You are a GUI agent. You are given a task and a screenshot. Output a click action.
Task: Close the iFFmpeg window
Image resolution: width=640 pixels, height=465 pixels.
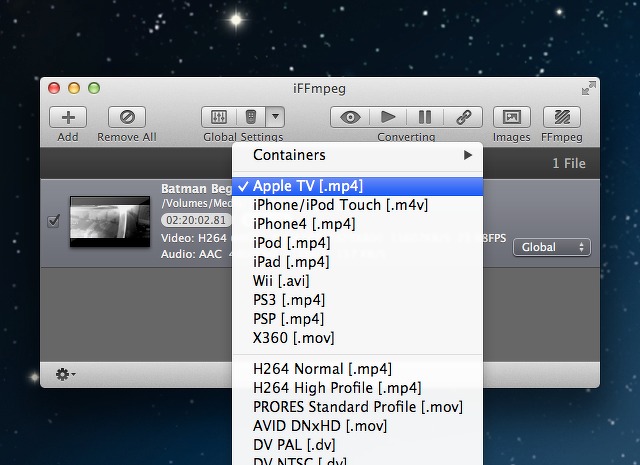tap(54, 88)
